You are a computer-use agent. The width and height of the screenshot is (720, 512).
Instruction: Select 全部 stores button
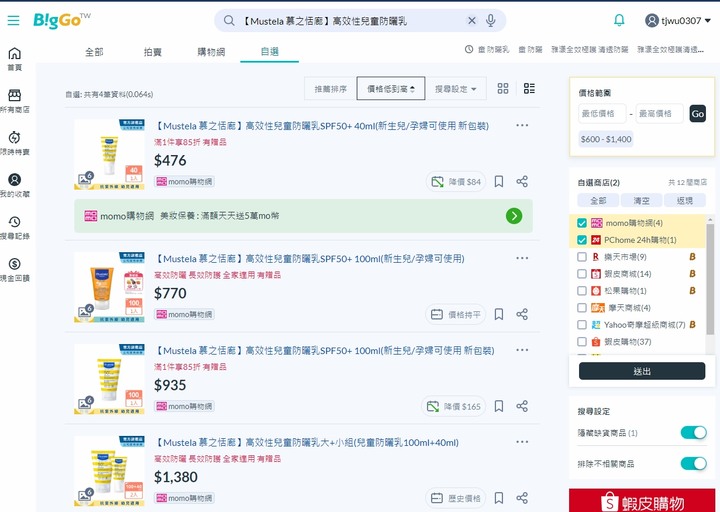tap(598, 201)
